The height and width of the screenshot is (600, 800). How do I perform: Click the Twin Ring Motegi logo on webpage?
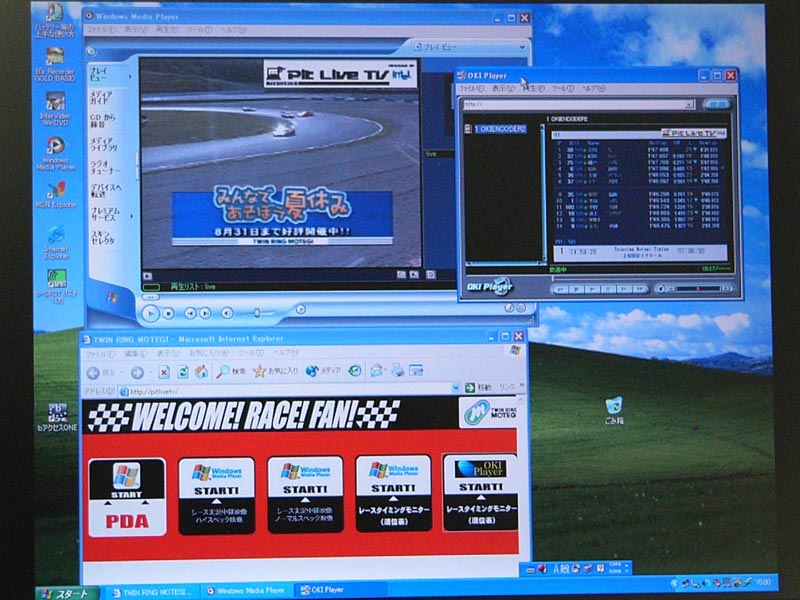(490, 412)
